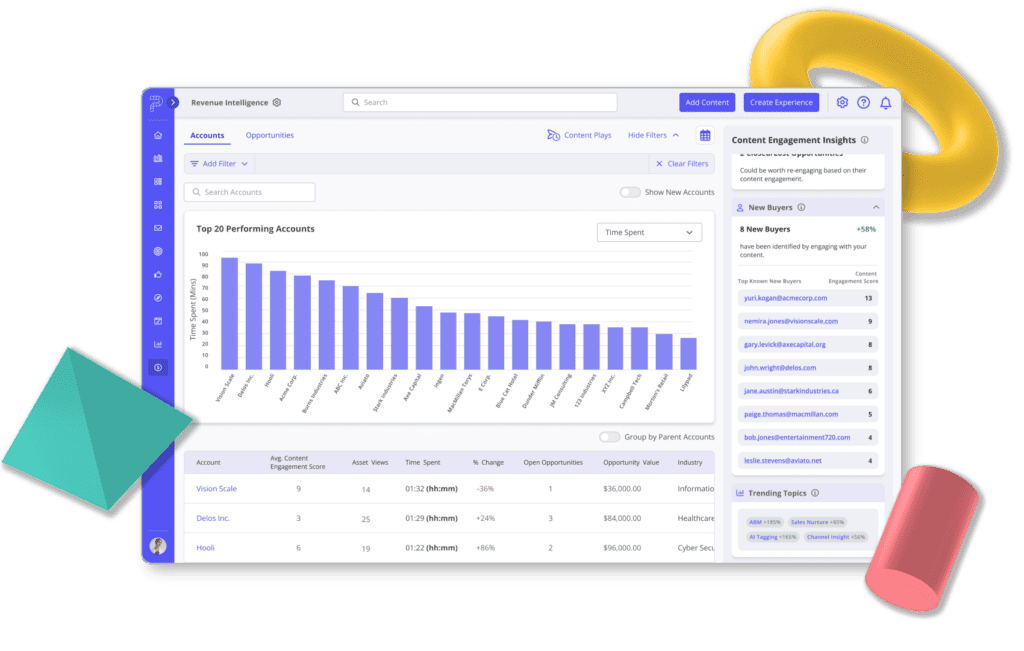Screen dimensions: 1024x651
Task: Enable the Show New Accounts toggle
Action: pyautogui.click(x=630, y=190)
